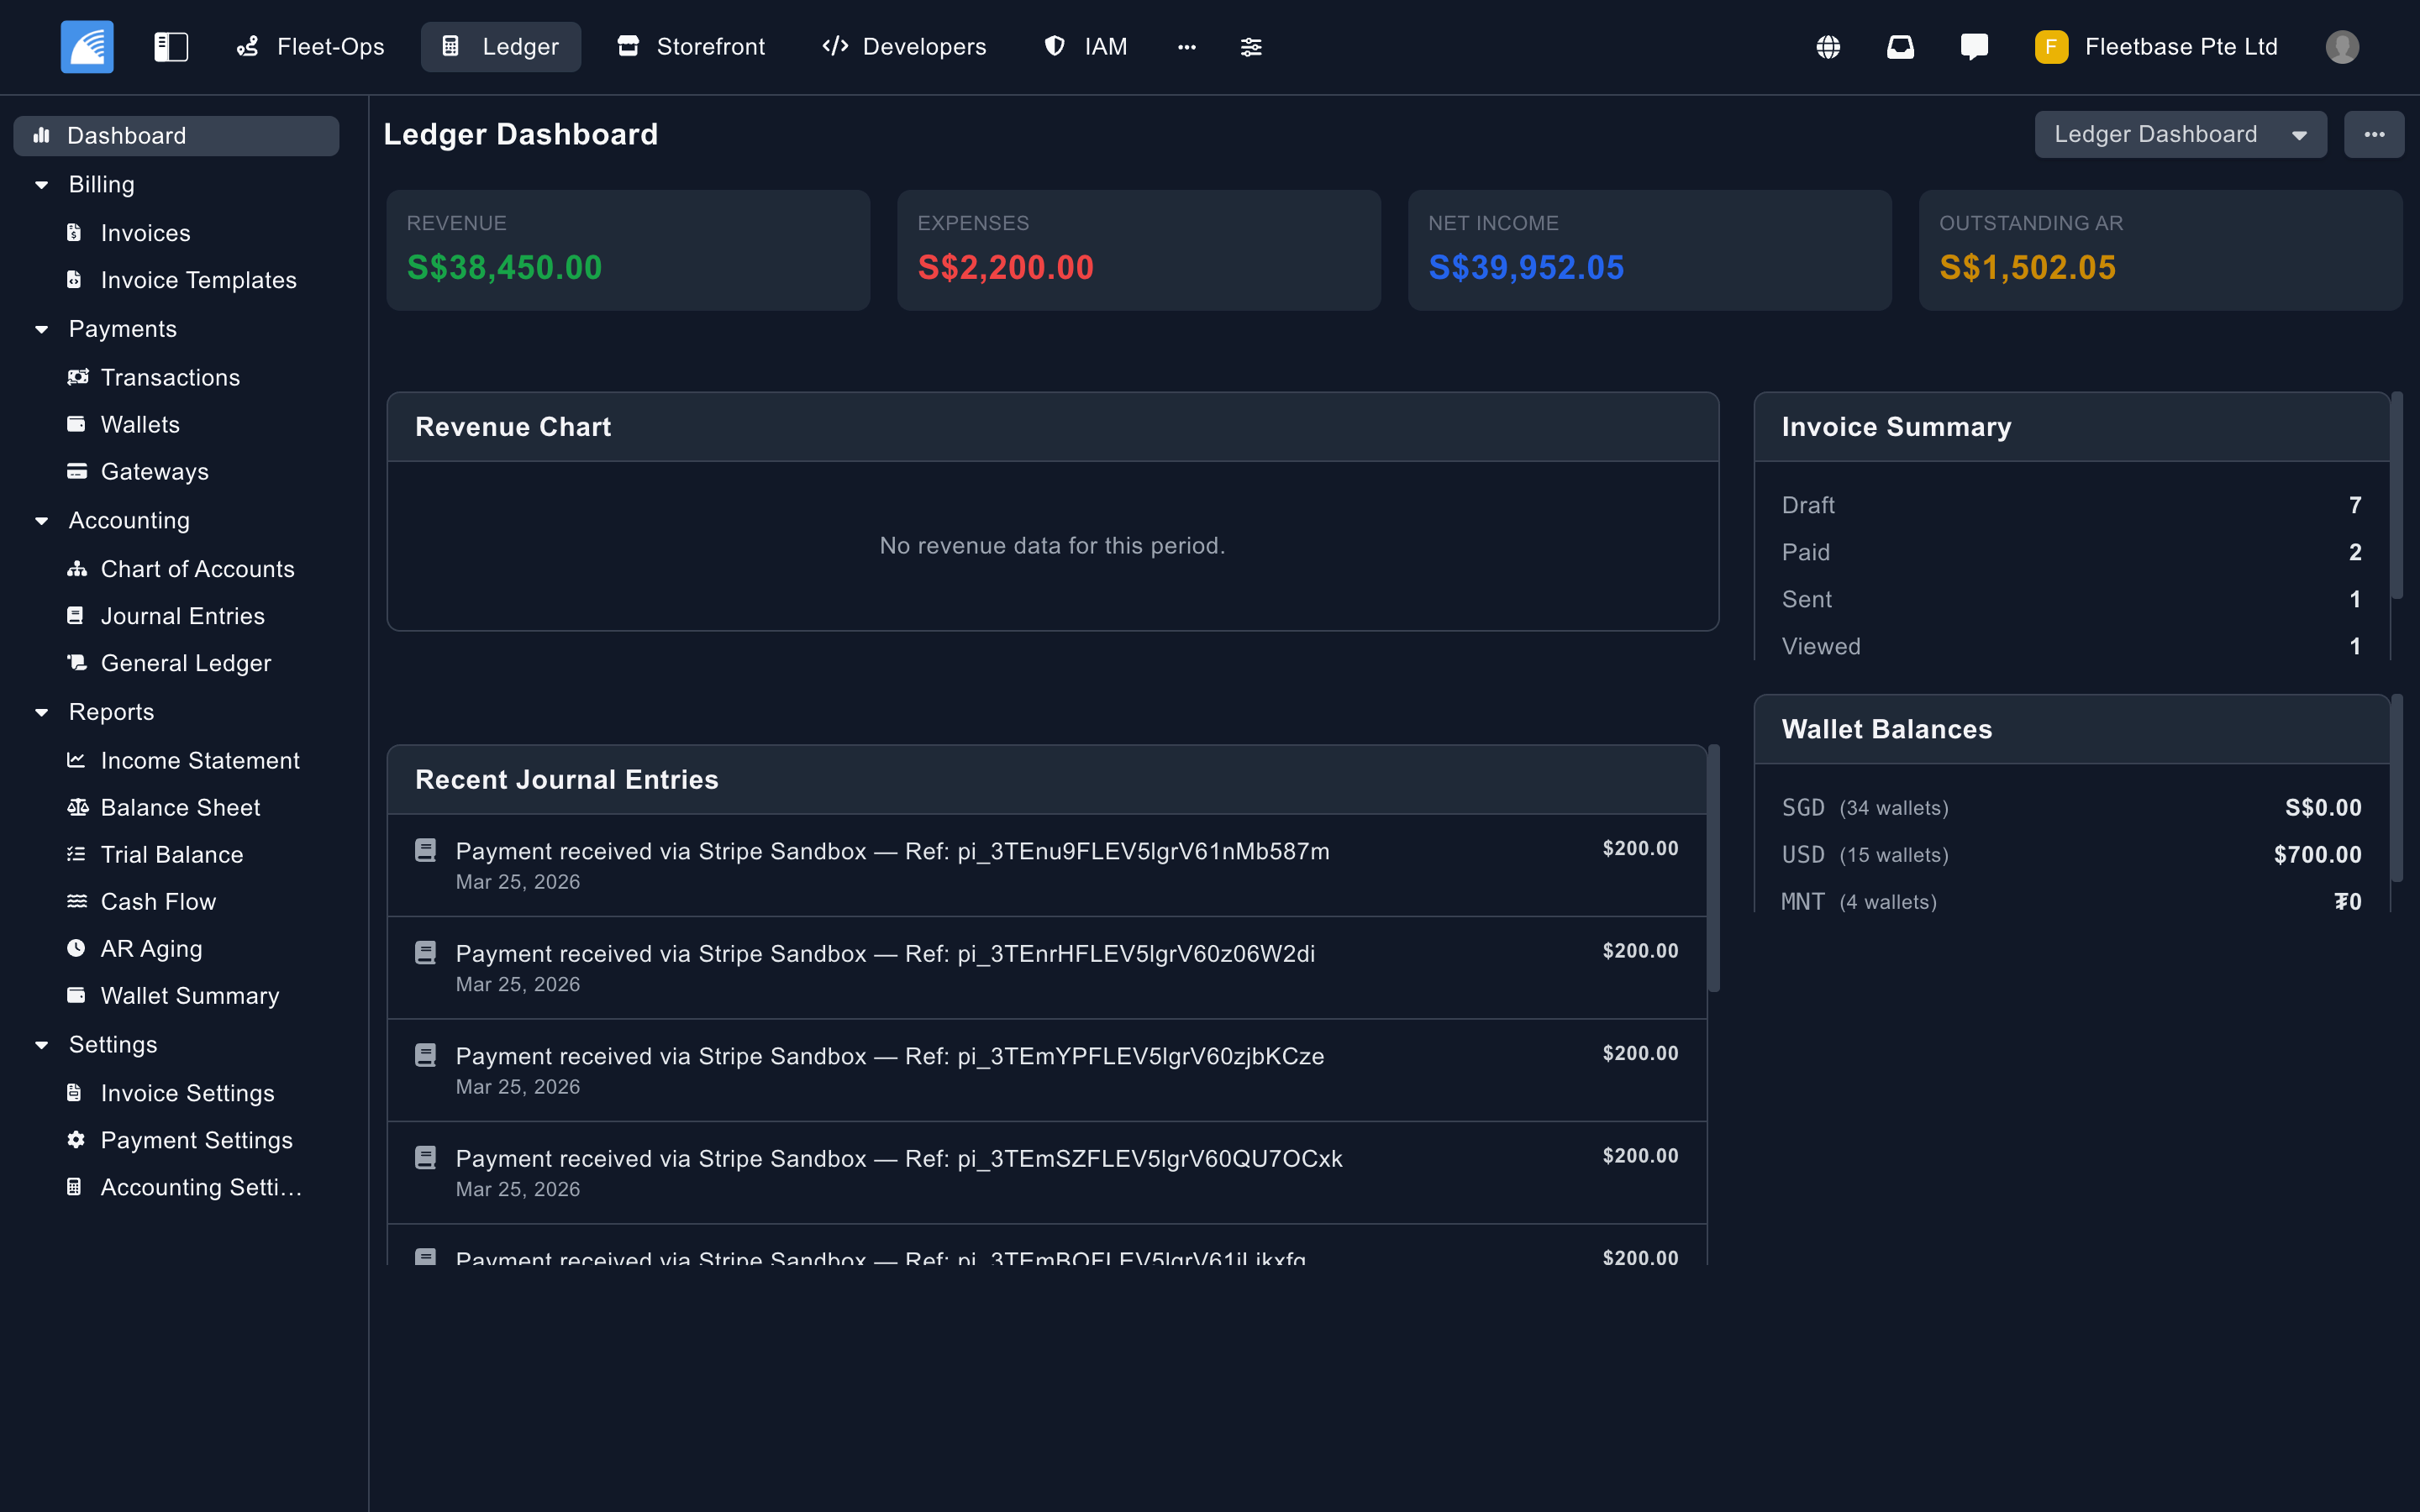Select Dashboard in the sidebar

[x=176, y=135]
